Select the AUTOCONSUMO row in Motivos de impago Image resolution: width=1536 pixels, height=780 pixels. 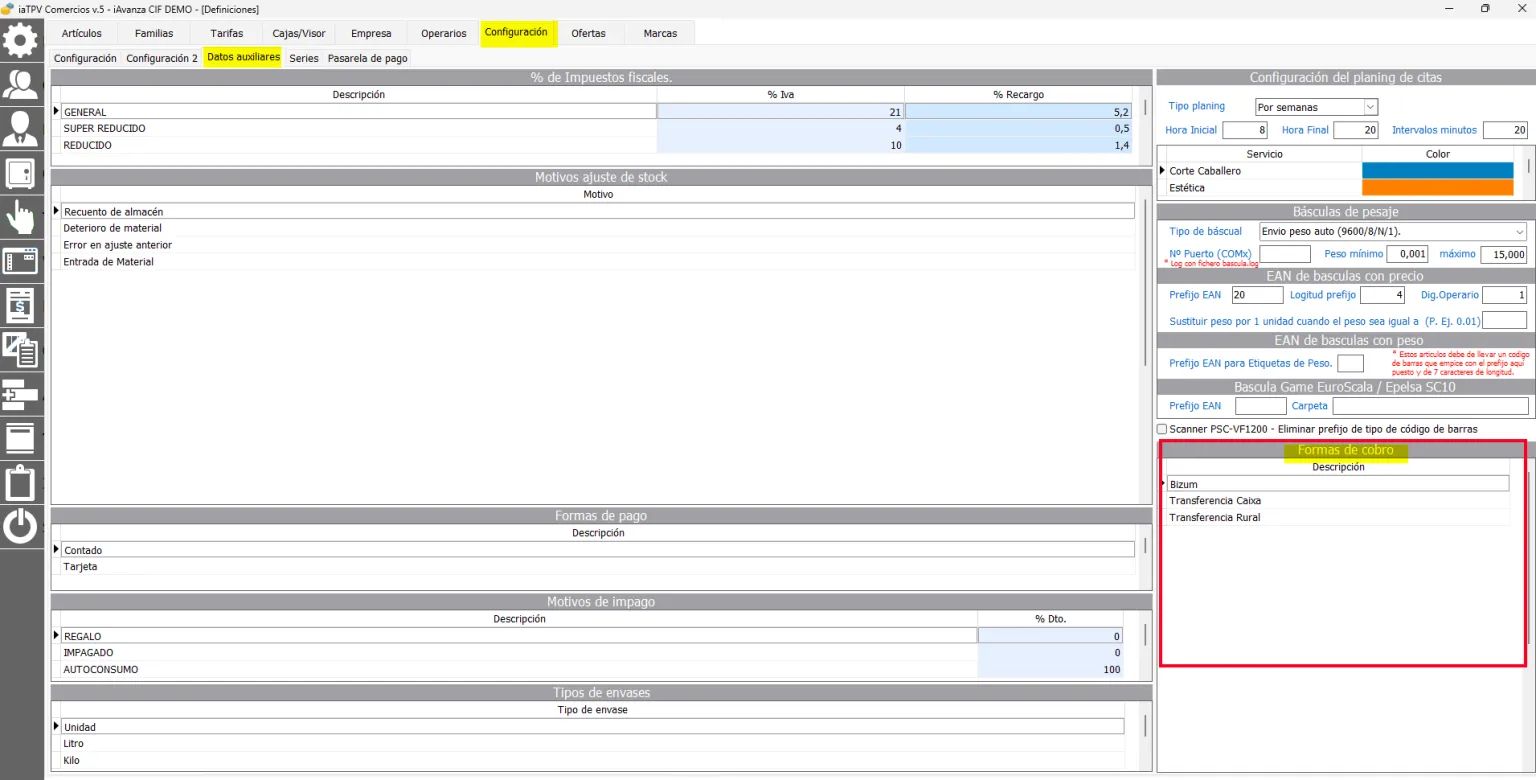[592, 669]
